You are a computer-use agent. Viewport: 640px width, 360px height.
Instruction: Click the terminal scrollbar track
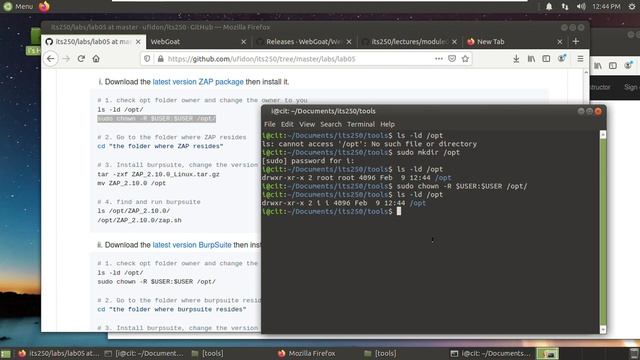tap(603, 232)
